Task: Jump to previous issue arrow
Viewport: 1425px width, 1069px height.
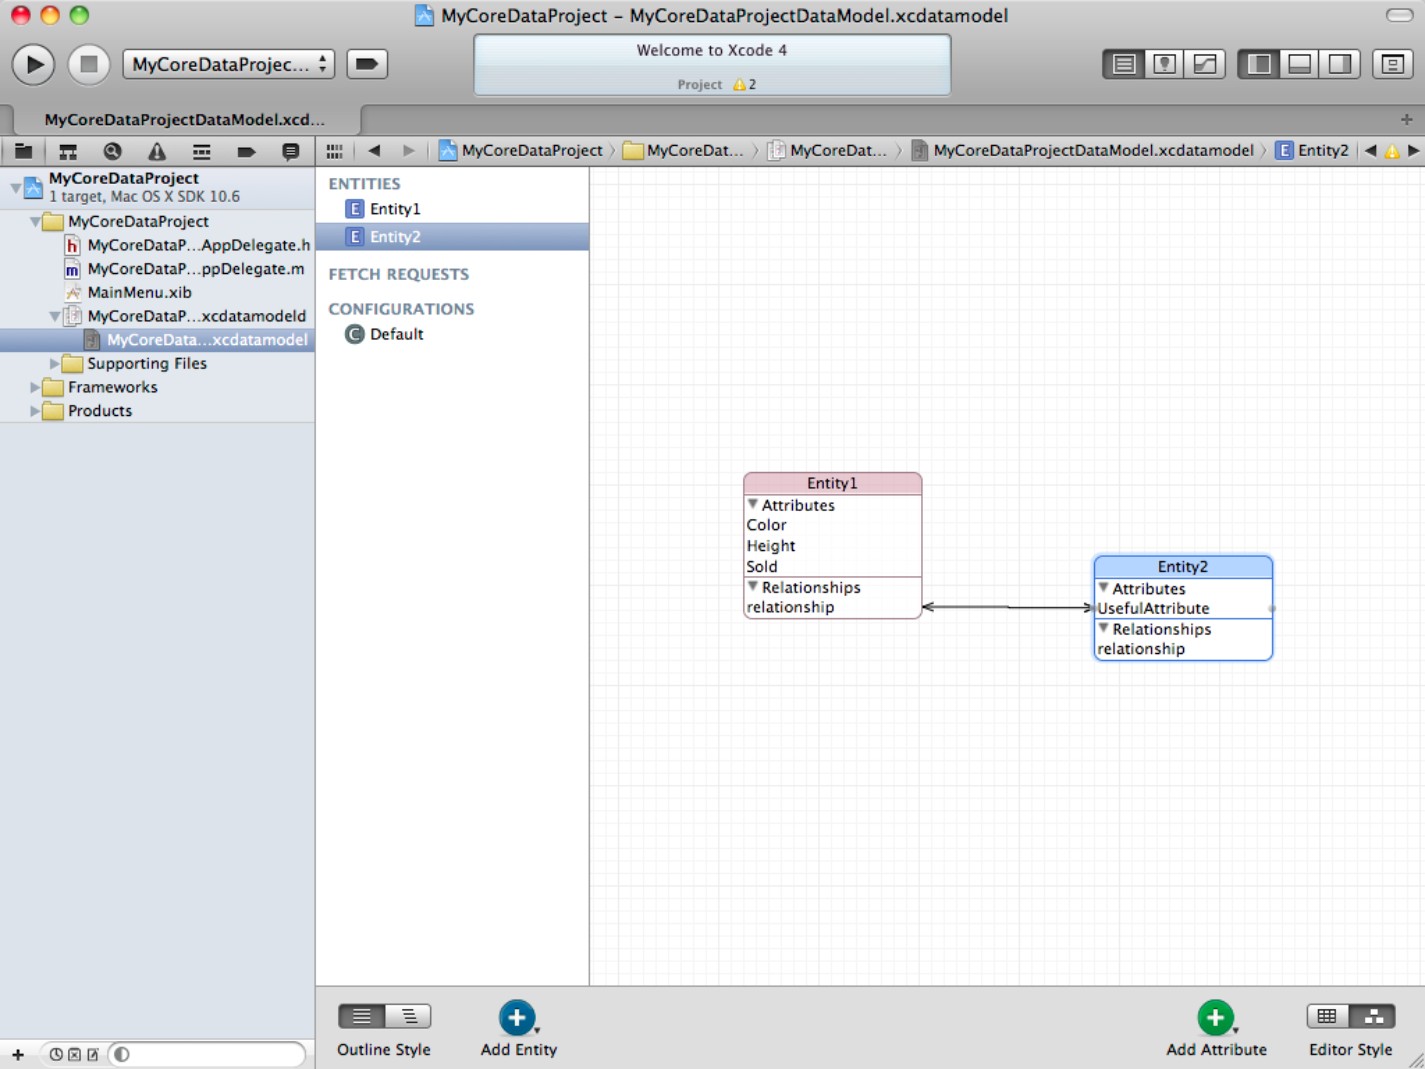Action: click(x=1370, y=151)
